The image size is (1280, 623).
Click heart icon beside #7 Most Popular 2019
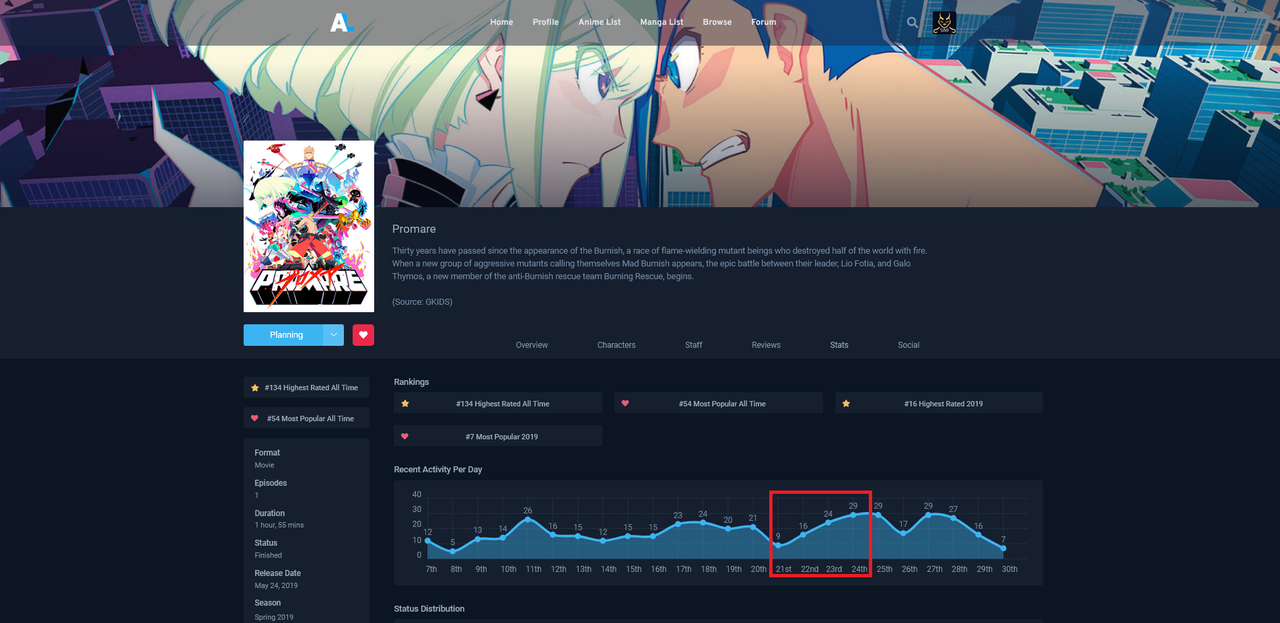click(x=405, y=436)
